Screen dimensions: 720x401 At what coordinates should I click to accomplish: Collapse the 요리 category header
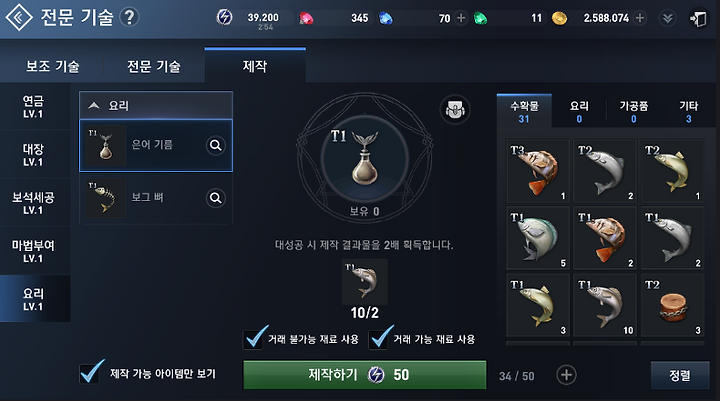point(156,105)
